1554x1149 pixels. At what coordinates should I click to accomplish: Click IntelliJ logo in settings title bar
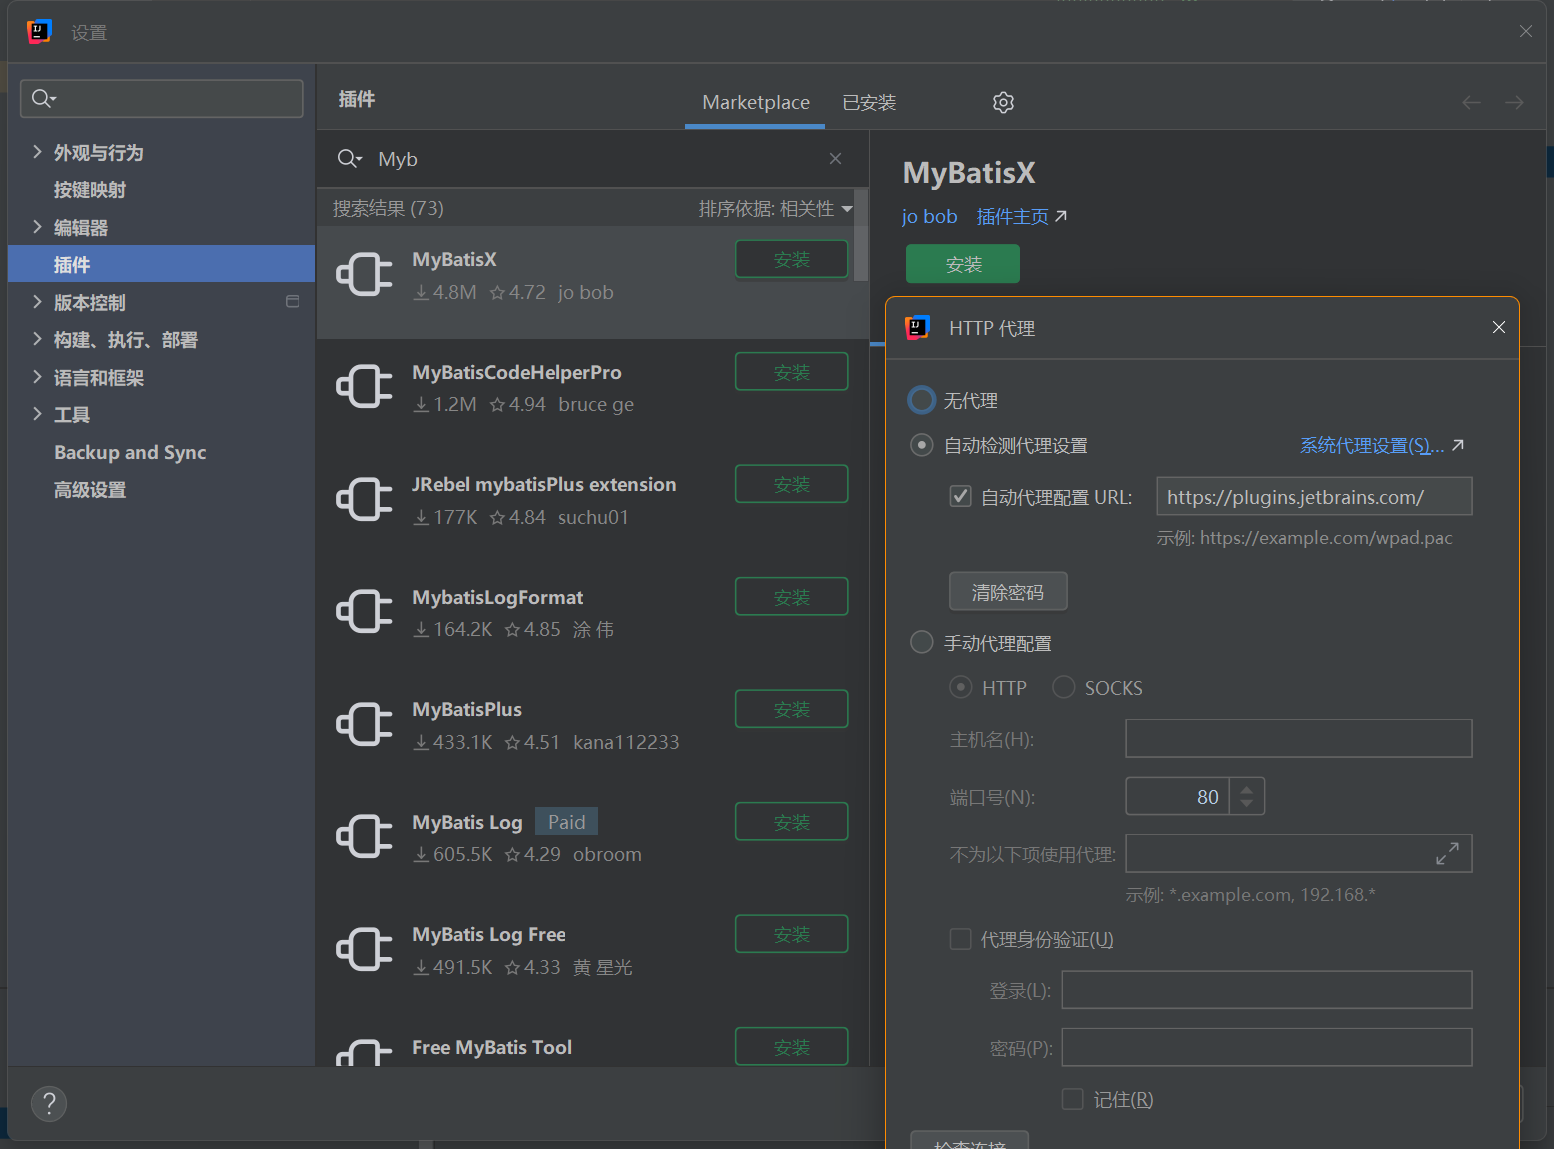[38, 32]
